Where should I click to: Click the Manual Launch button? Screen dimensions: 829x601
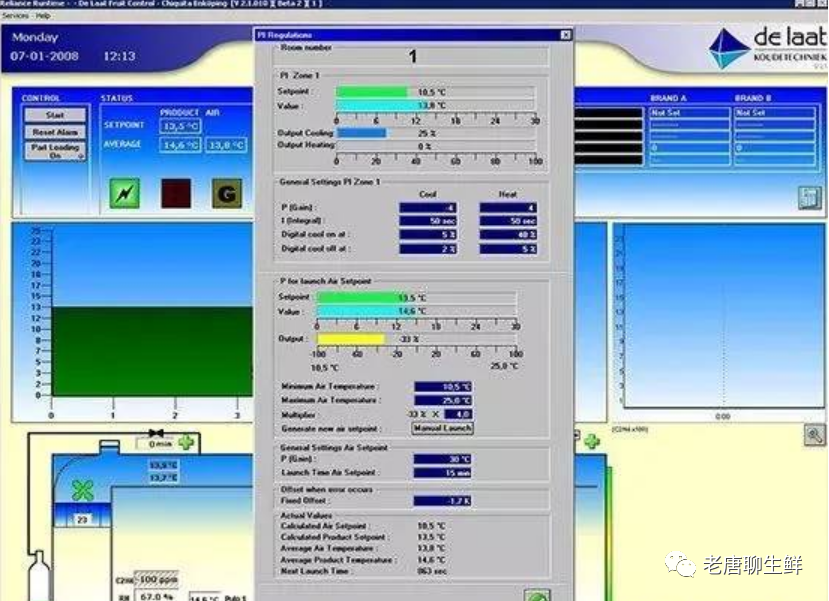click(x=443, y=428)
